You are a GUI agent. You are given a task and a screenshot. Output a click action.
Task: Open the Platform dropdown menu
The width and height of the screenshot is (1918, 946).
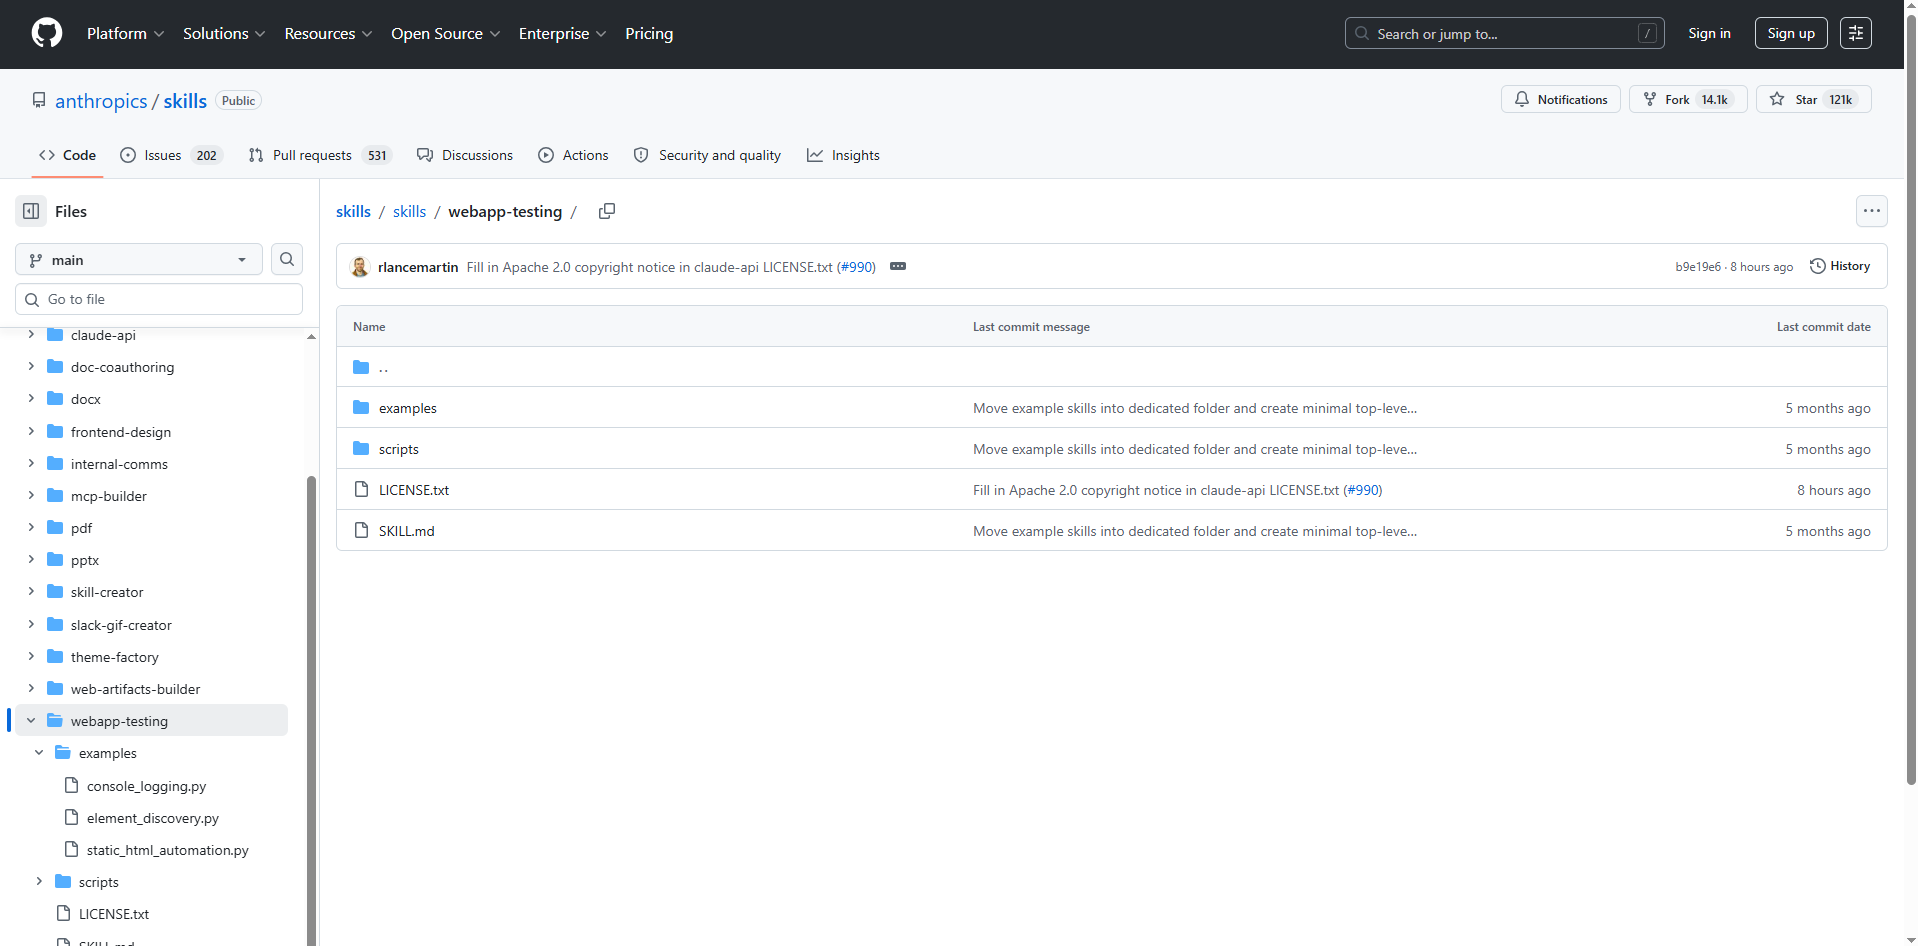click(x=125, y=33)
